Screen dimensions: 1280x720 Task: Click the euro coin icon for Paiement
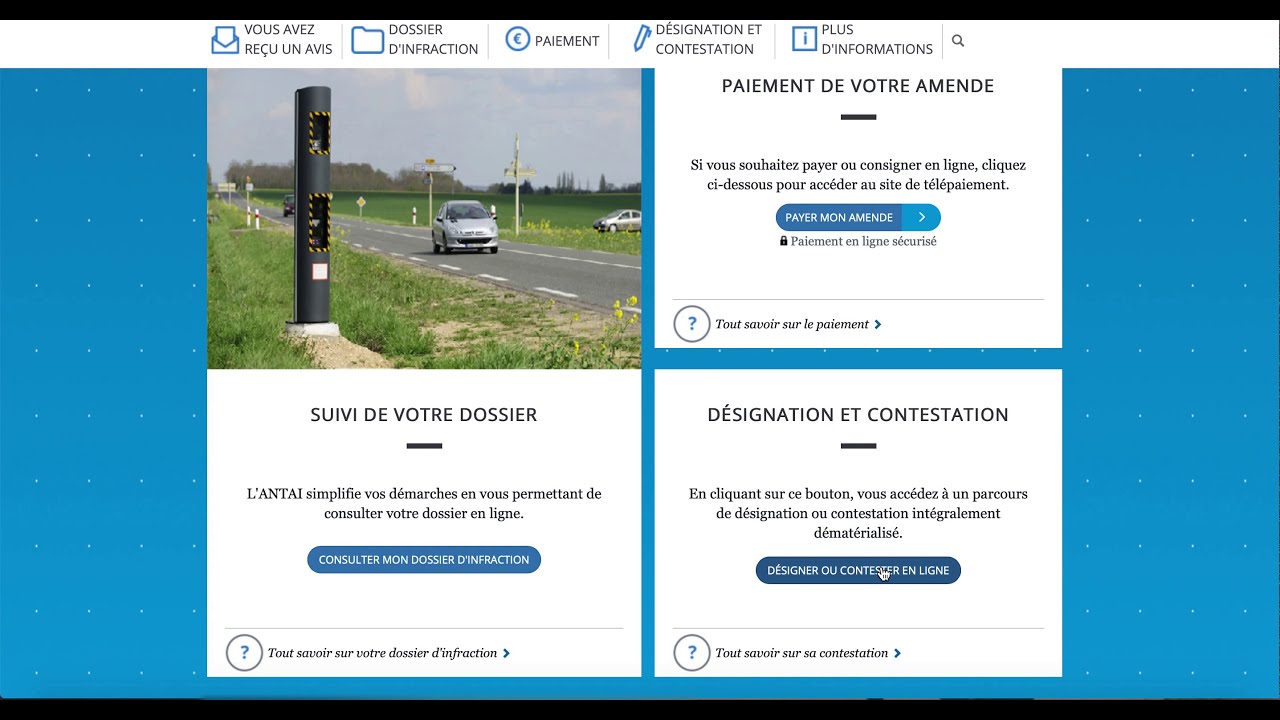click(x=517, y=40)
